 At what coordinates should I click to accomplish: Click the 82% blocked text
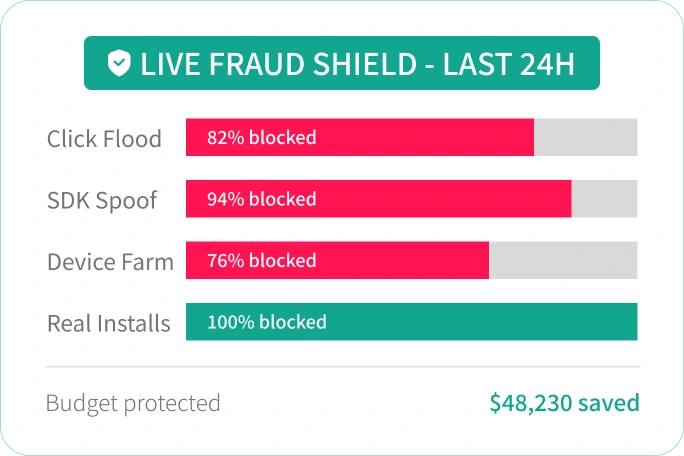[x=262, y=137]
